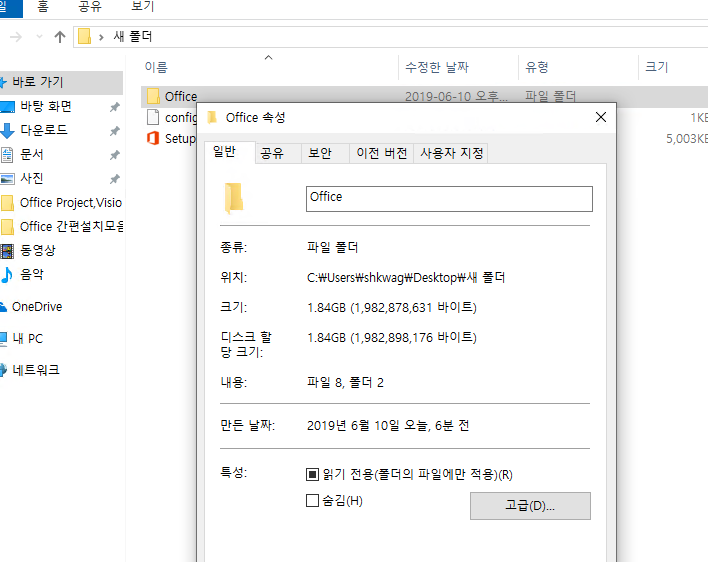The image size is (708, 562).
Task: Click the 고급(D)... advanced button
Action: tap(530, 506)
